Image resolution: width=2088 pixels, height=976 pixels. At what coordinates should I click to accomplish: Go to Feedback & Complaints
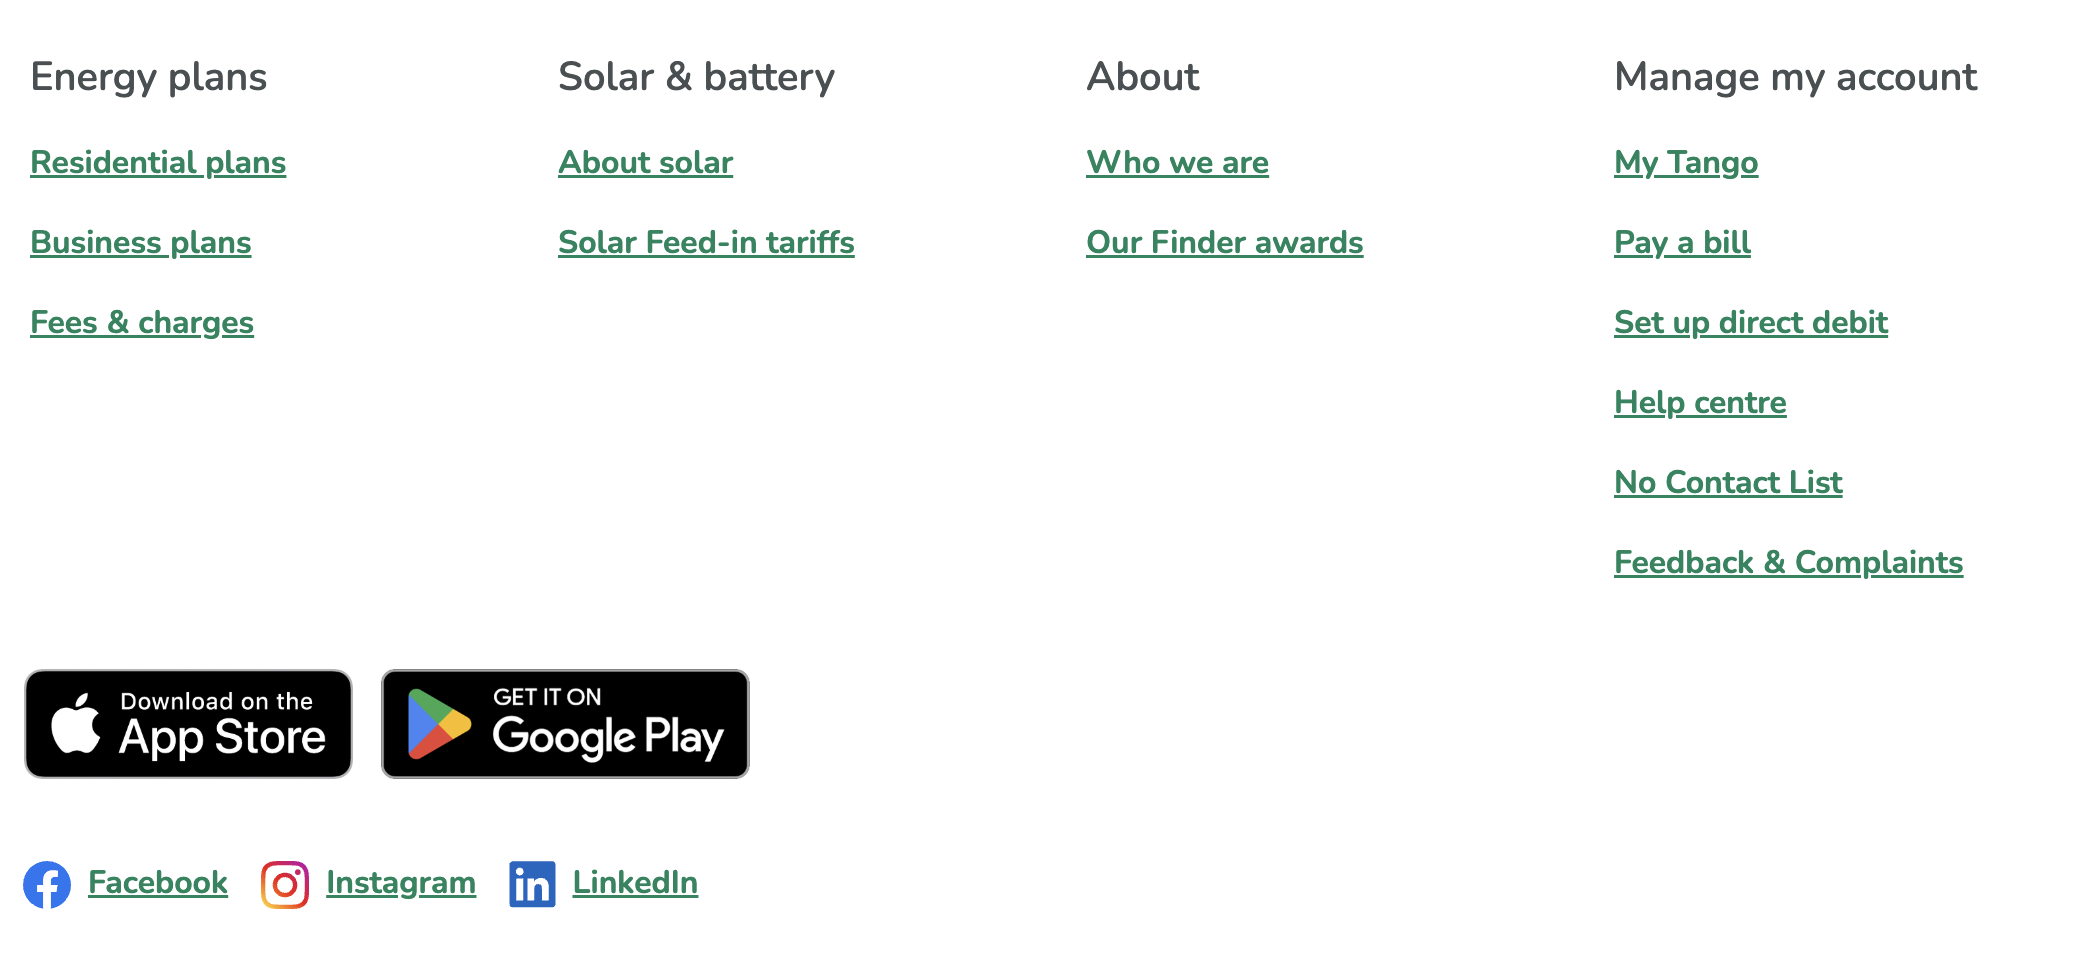pos(1788,563)
